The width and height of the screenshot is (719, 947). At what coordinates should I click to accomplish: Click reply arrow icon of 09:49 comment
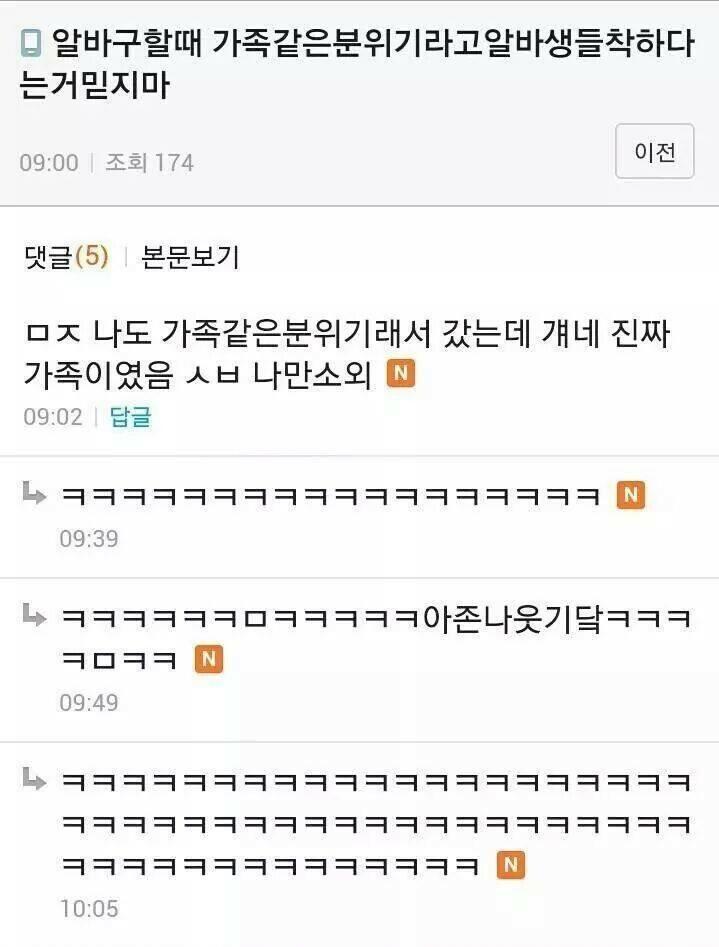tap(34, 616)
